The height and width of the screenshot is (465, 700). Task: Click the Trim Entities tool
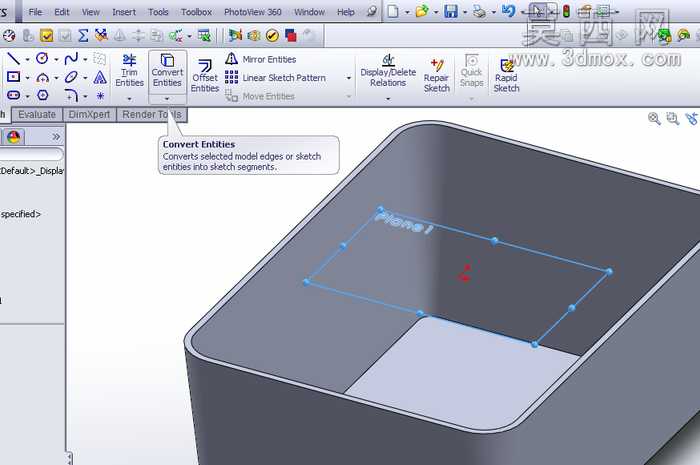(x=129, y=71)
